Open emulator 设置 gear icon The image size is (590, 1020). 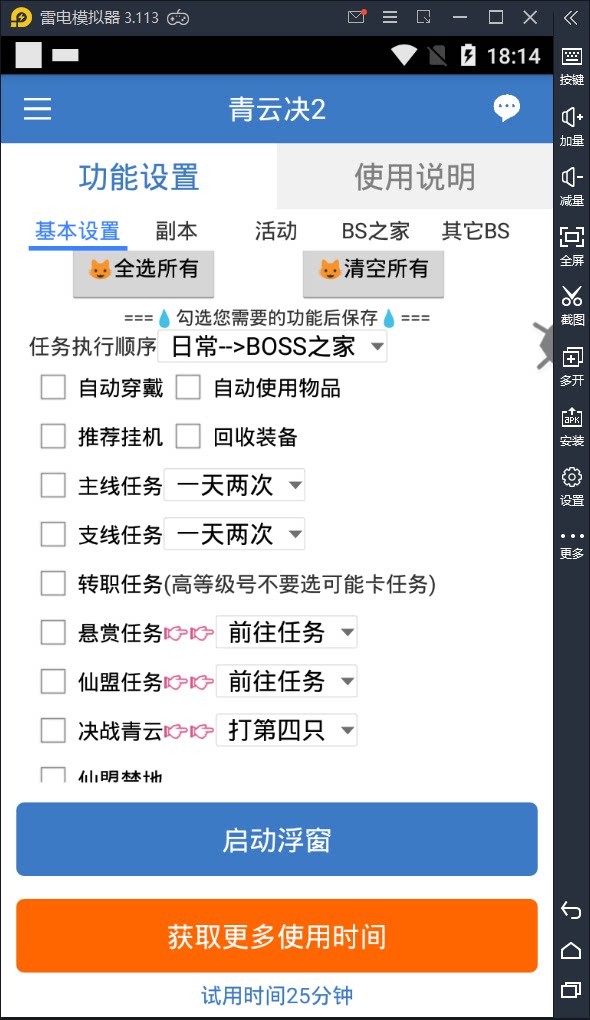pyautogui.click(x=572, y=487)
